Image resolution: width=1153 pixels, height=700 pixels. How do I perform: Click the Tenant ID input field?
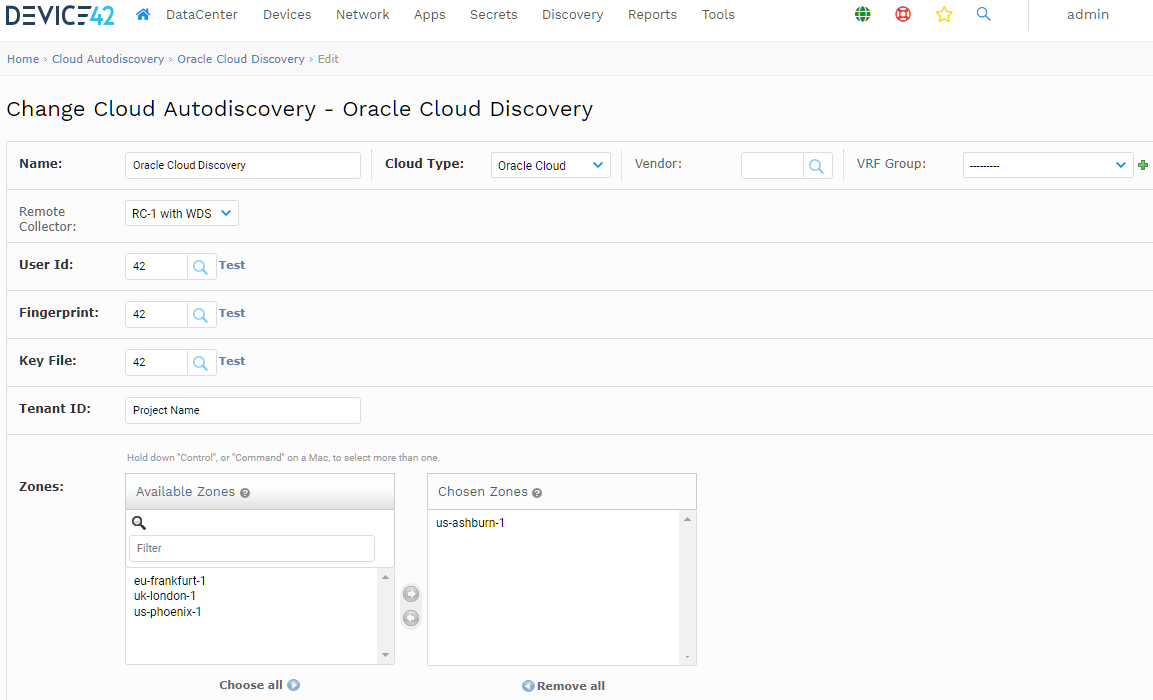[242, 410]
